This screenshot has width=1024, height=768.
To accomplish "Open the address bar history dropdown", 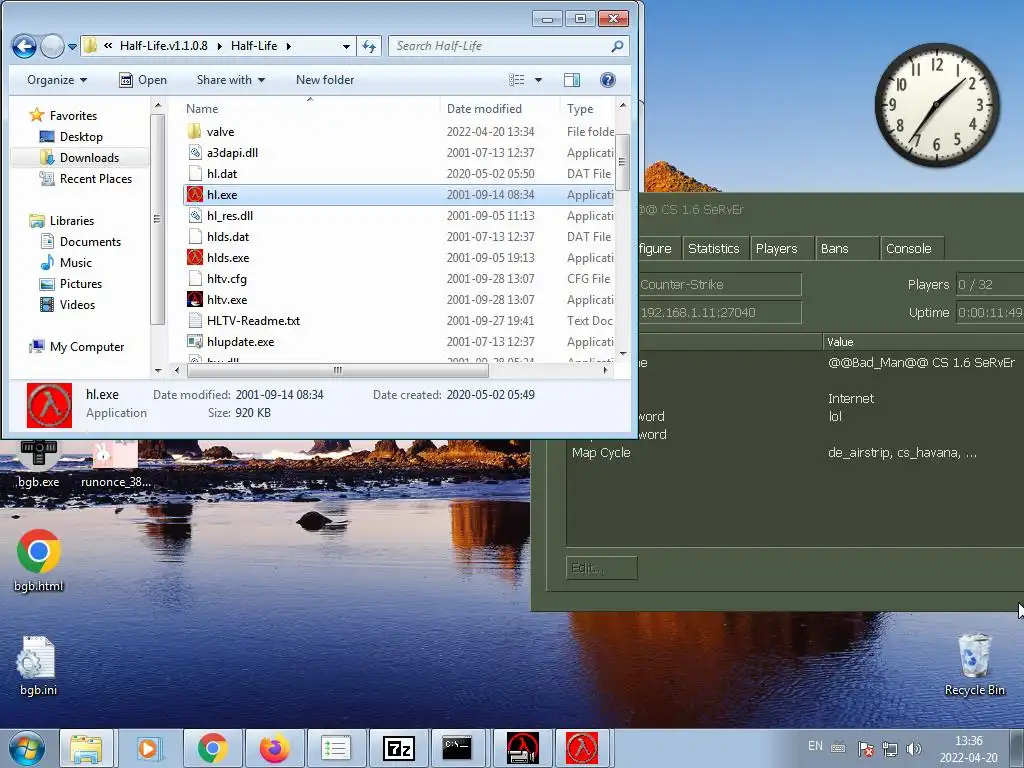I will click(346, 46).
